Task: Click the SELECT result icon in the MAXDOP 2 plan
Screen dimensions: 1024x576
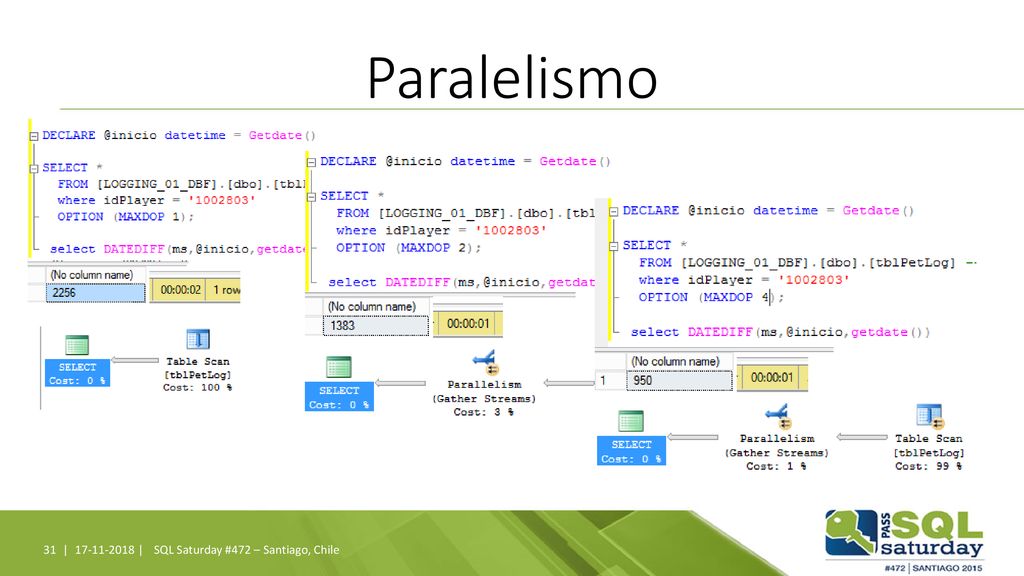Action: (x=339, y=367)
